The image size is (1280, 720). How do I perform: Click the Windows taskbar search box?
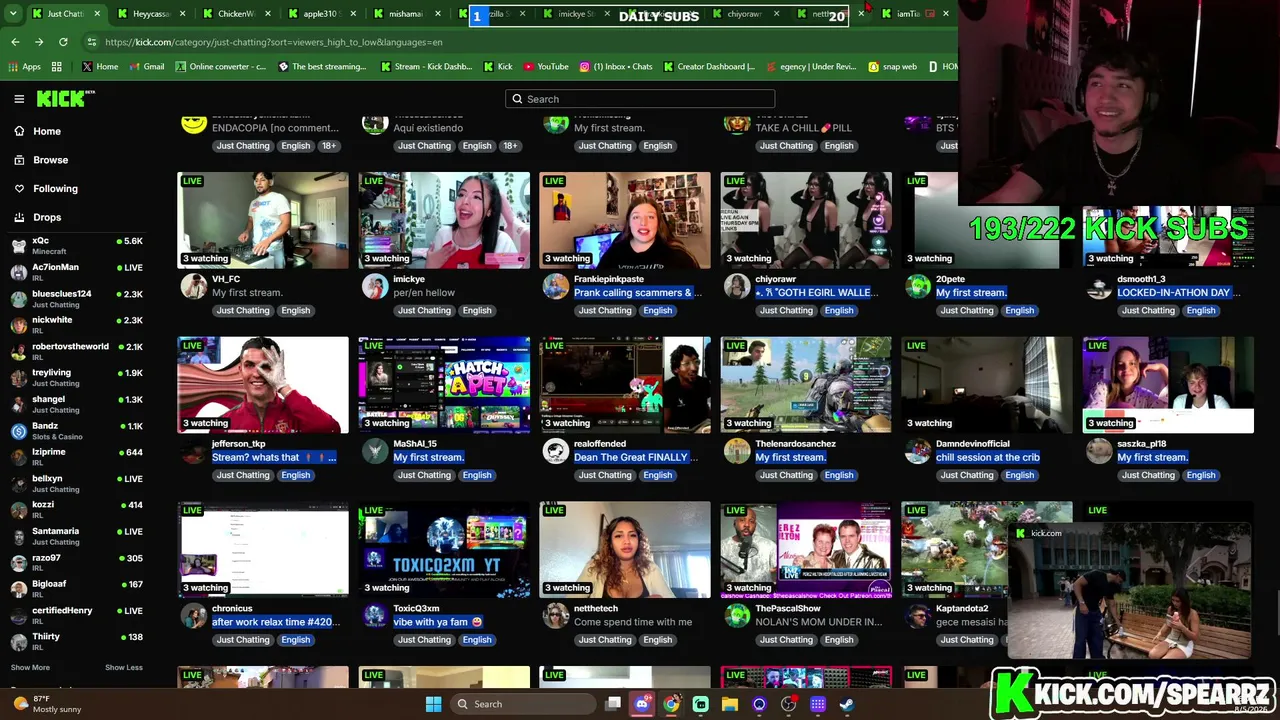(521, 704)
